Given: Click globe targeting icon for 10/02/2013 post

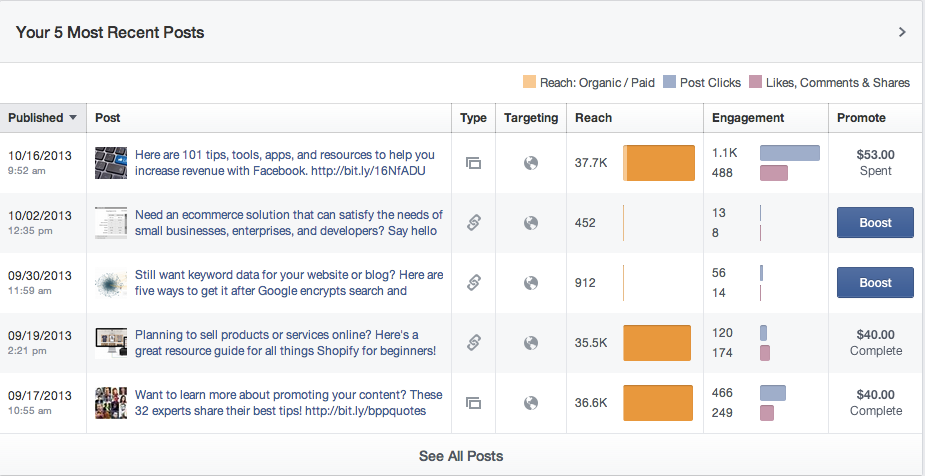Looking at the screenshot, I should click(531, 223).
